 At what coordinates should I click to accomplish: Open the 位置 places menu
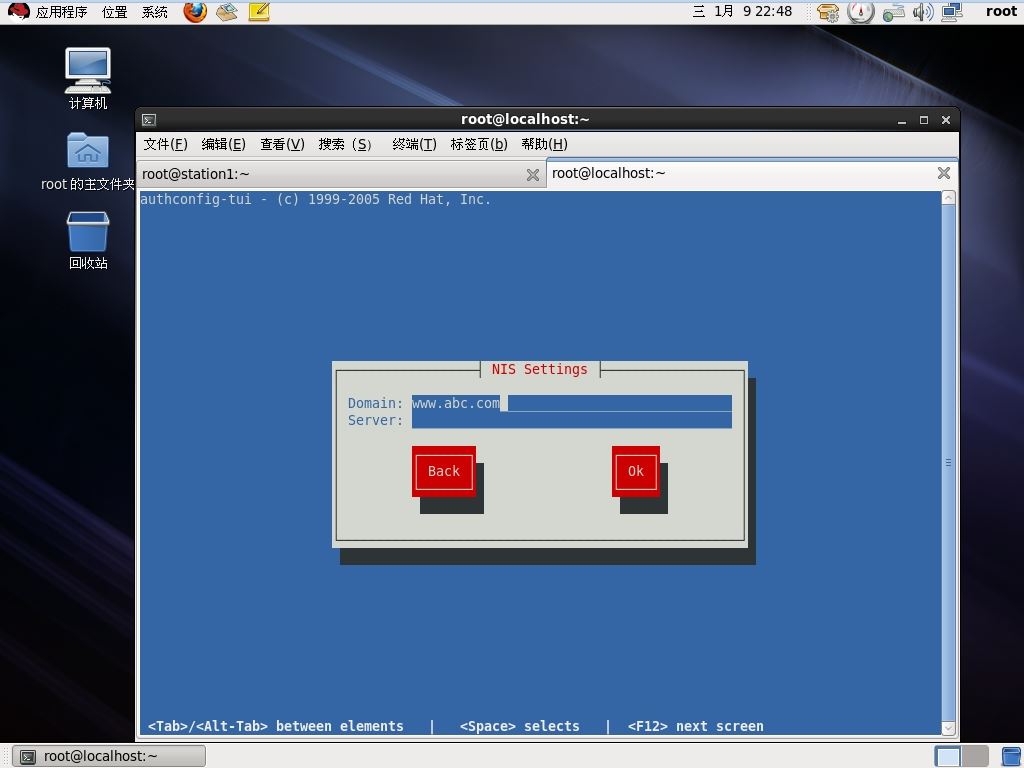pos(114,12)
